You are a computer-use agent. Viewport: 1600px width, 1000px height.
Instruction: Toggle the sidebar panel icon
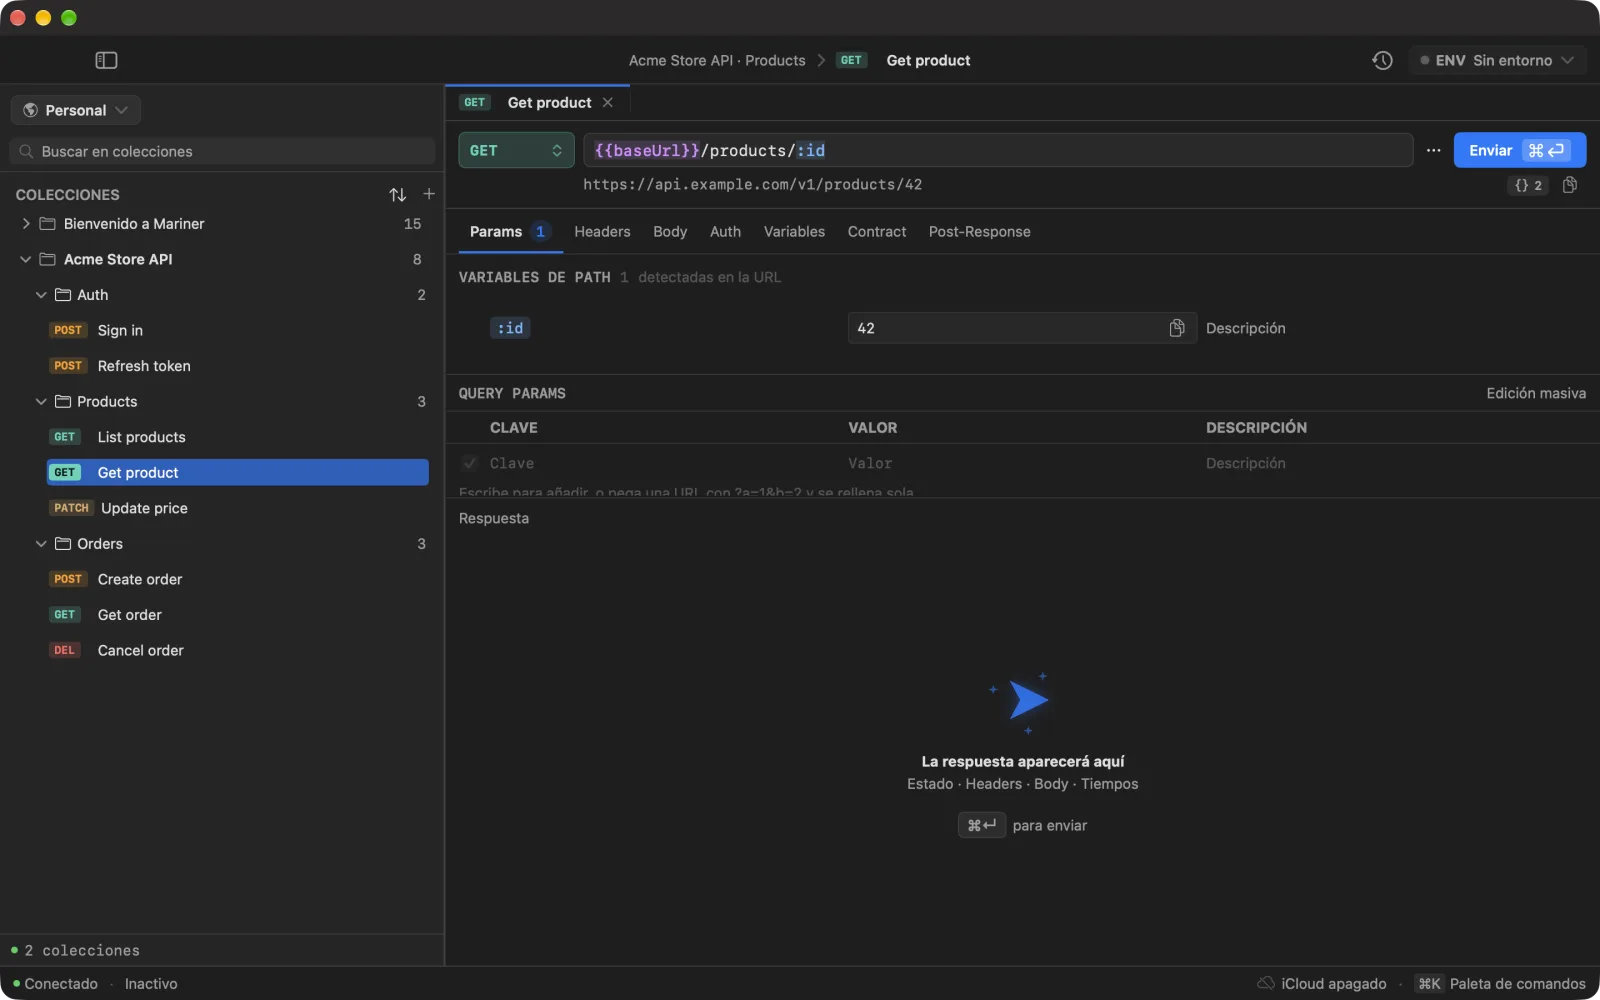(106, 60)
